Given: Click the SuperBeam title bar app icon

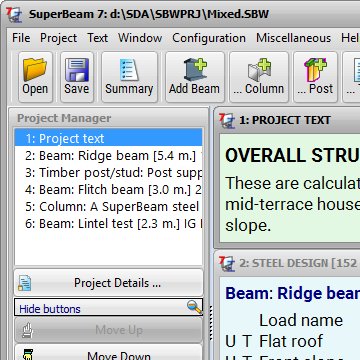Looking at the screenshot, I should pyautogui.click(x=15, y=14).
